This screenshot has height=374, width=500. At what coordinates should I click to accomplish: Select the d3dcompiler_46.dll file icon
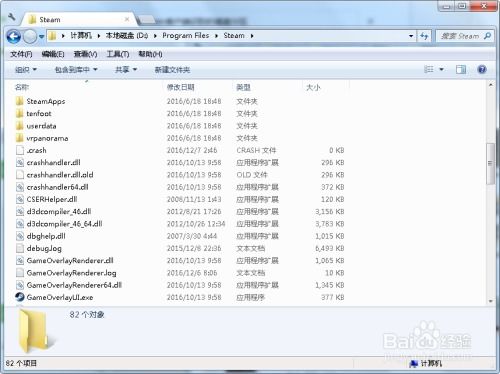coord(20,211)
